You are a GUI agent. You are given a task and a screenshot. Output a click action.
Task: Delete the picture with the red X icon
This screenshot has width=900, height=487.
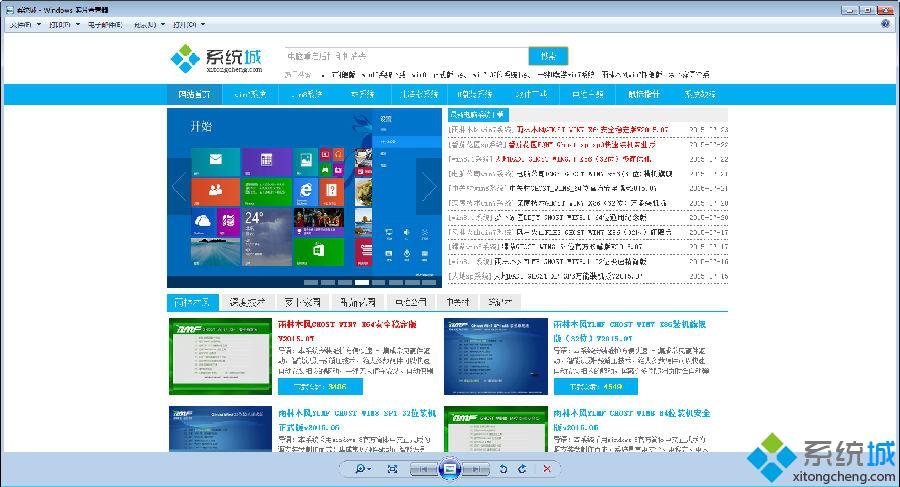pyautogui.click(x=547, y=469)
